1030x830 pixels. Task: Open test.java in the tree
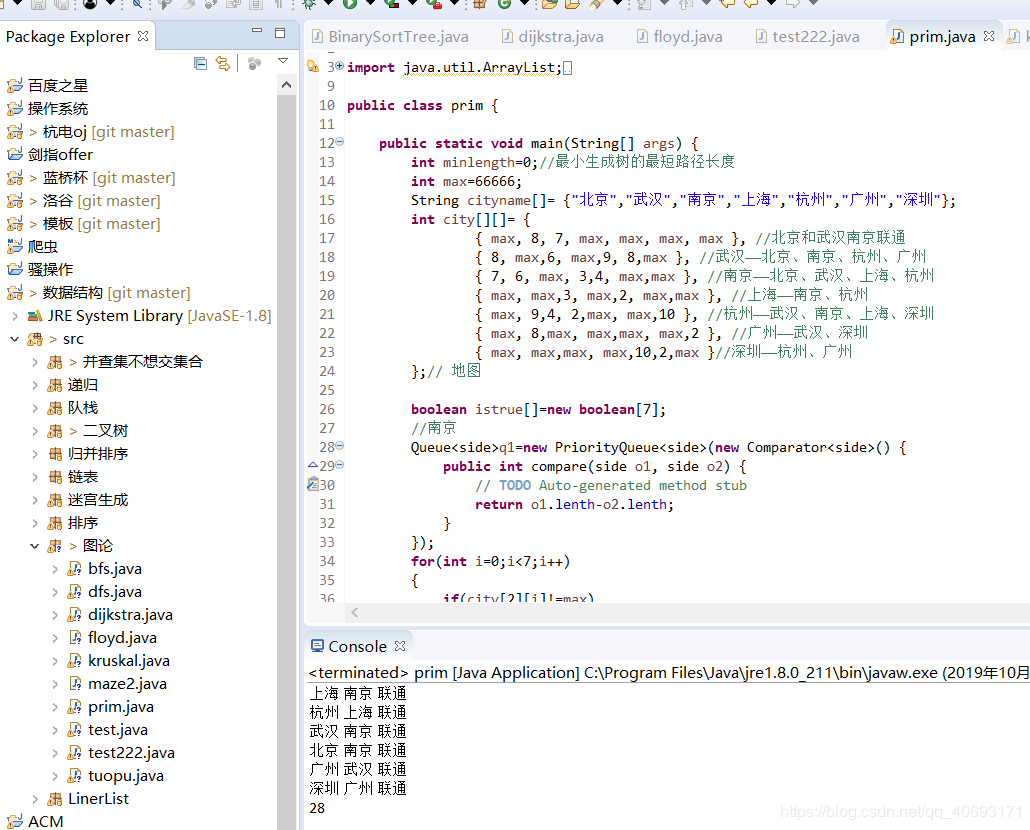pos(118,730)
